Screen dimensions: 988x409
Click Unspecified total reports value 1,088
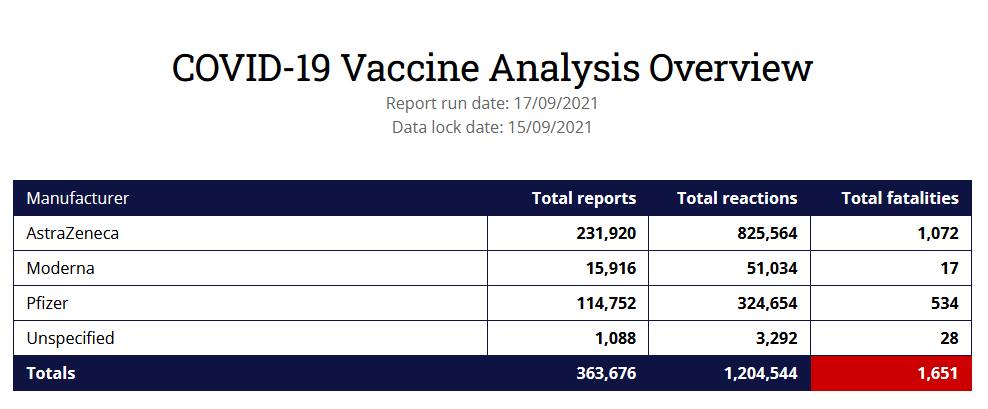[x=611, y=338]
